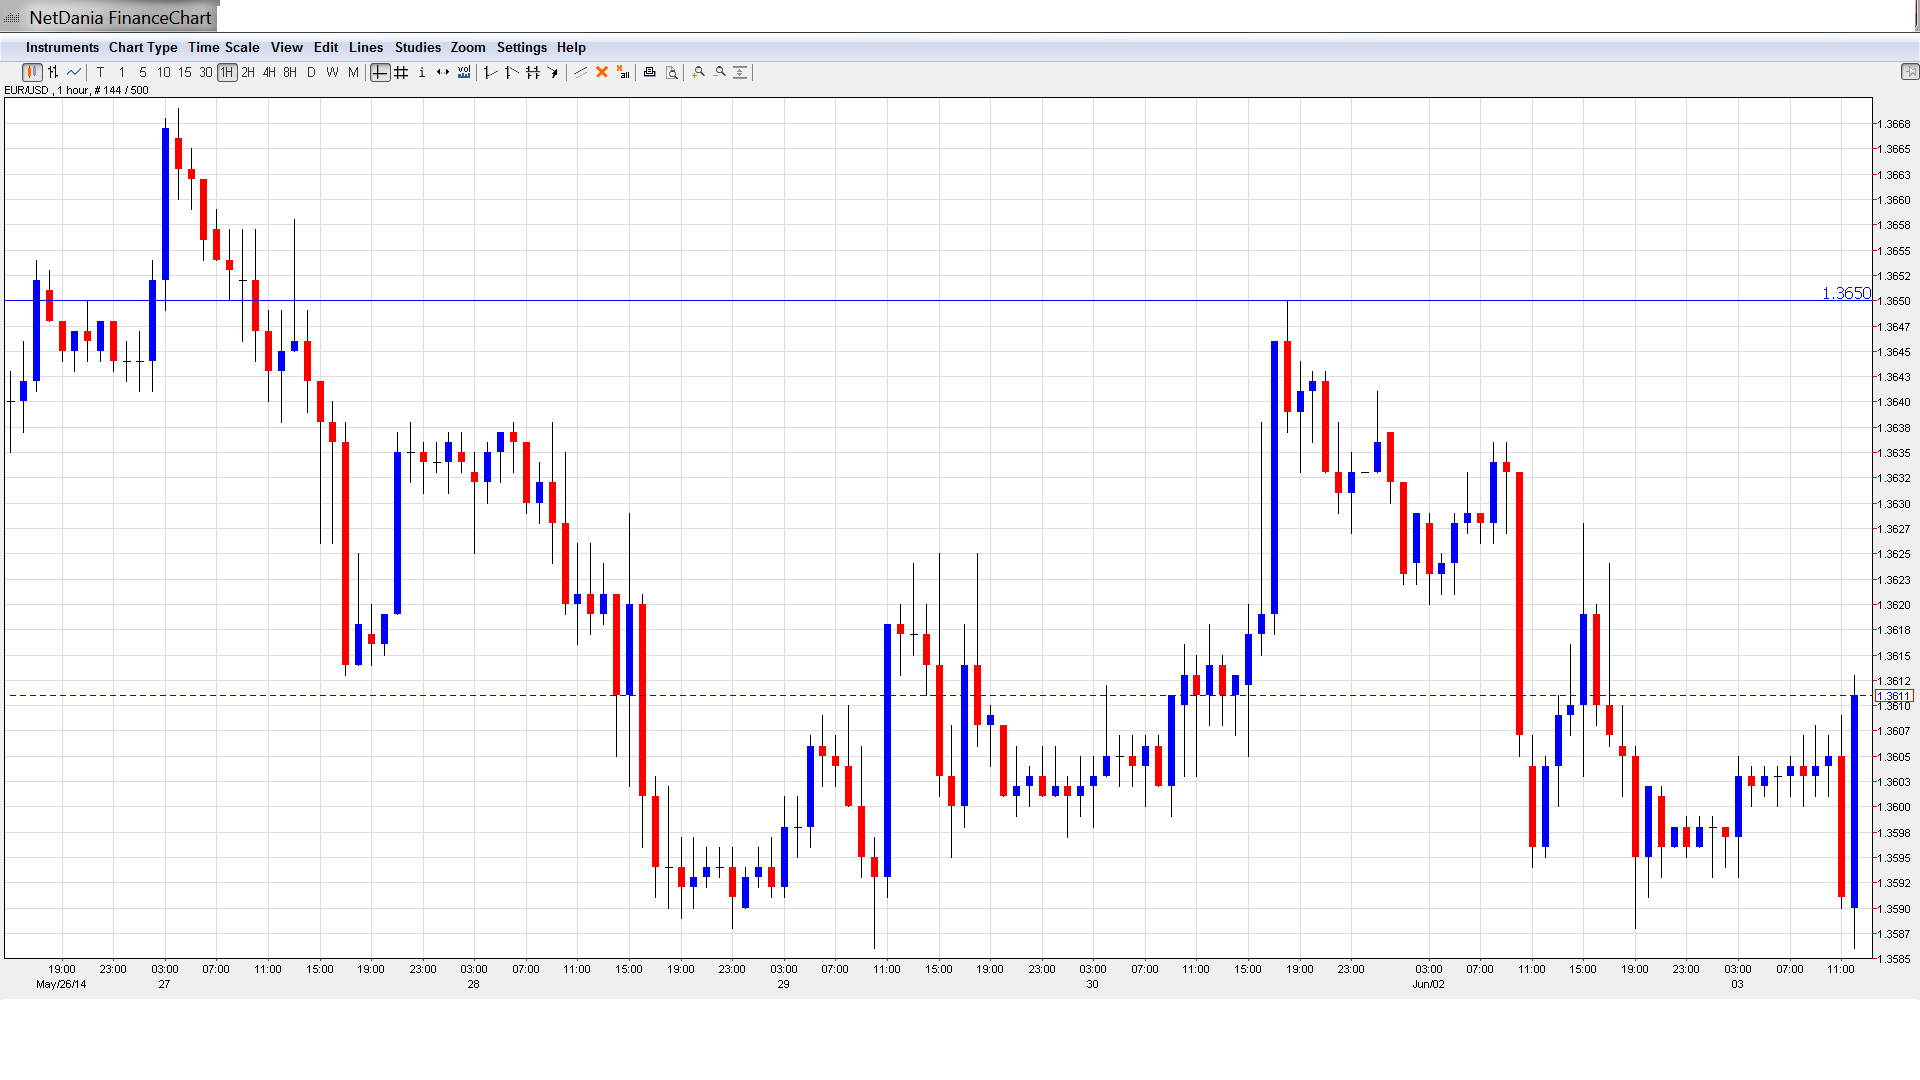The image size is (1920, 1080).
Task: Switch to 4H time scale
Action: coord(269,72)
